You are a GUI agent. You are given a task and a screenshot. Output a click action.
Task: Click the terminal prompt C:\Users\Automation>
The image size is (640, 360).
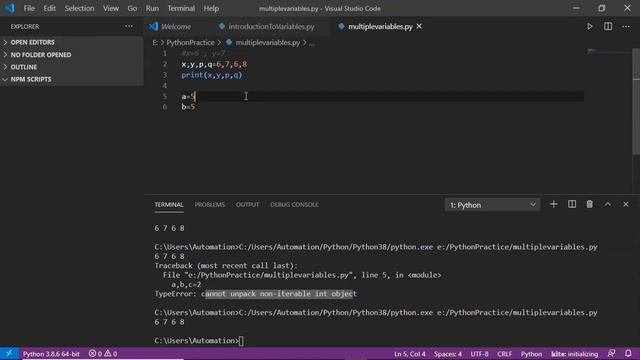(x=196, y=341)
